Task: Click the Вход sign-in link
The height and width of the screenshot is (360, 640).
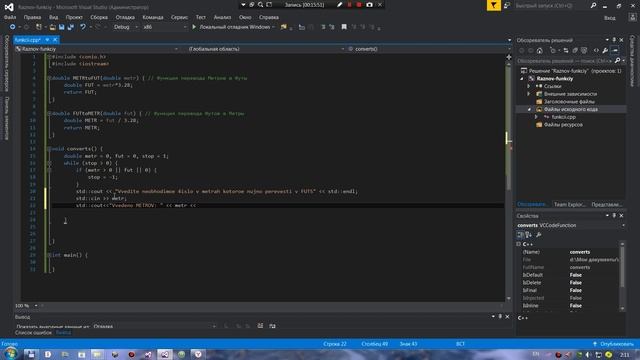Action: 609,18
